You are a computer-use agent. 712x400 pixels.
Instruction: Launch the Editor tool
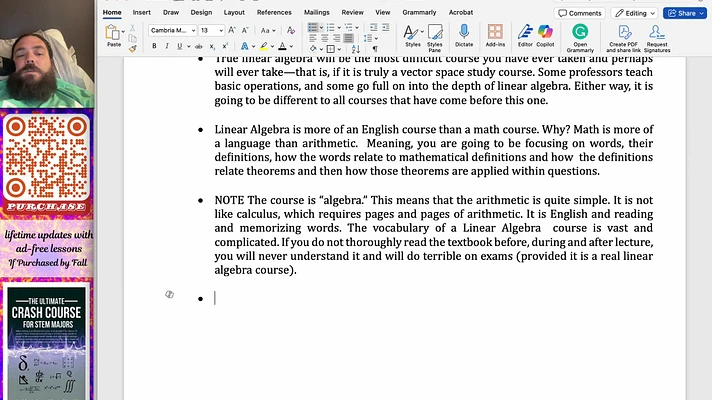coord(525,36)
